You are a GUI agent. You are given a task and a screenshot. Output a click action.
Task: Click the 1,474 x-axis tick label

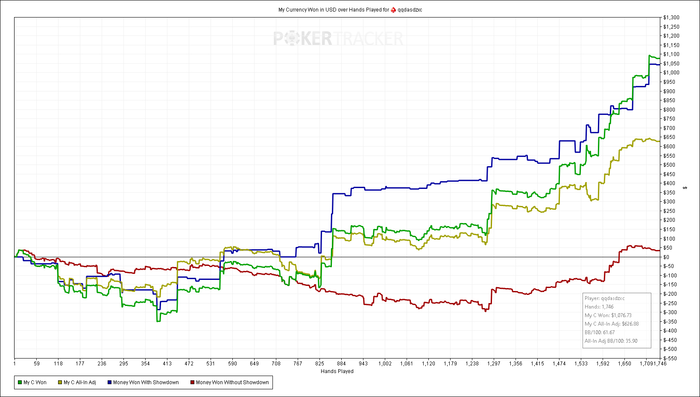(x=560, y=364)
